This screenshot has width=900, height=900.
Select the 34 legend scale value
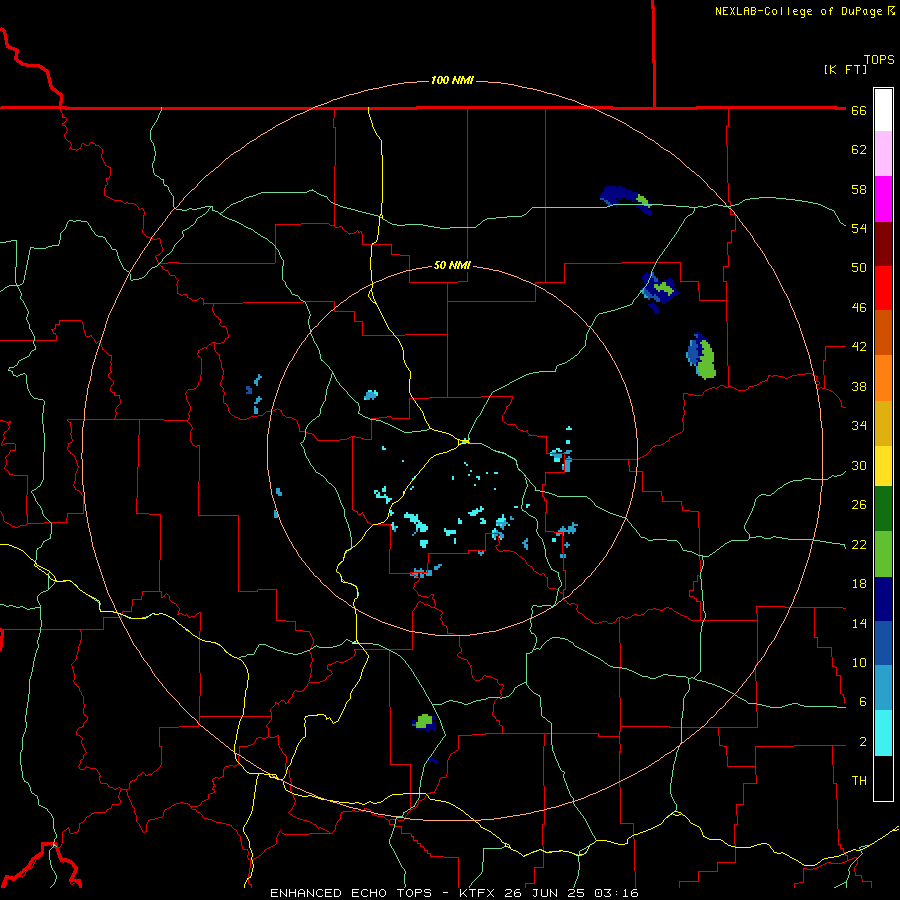(859, 426)
